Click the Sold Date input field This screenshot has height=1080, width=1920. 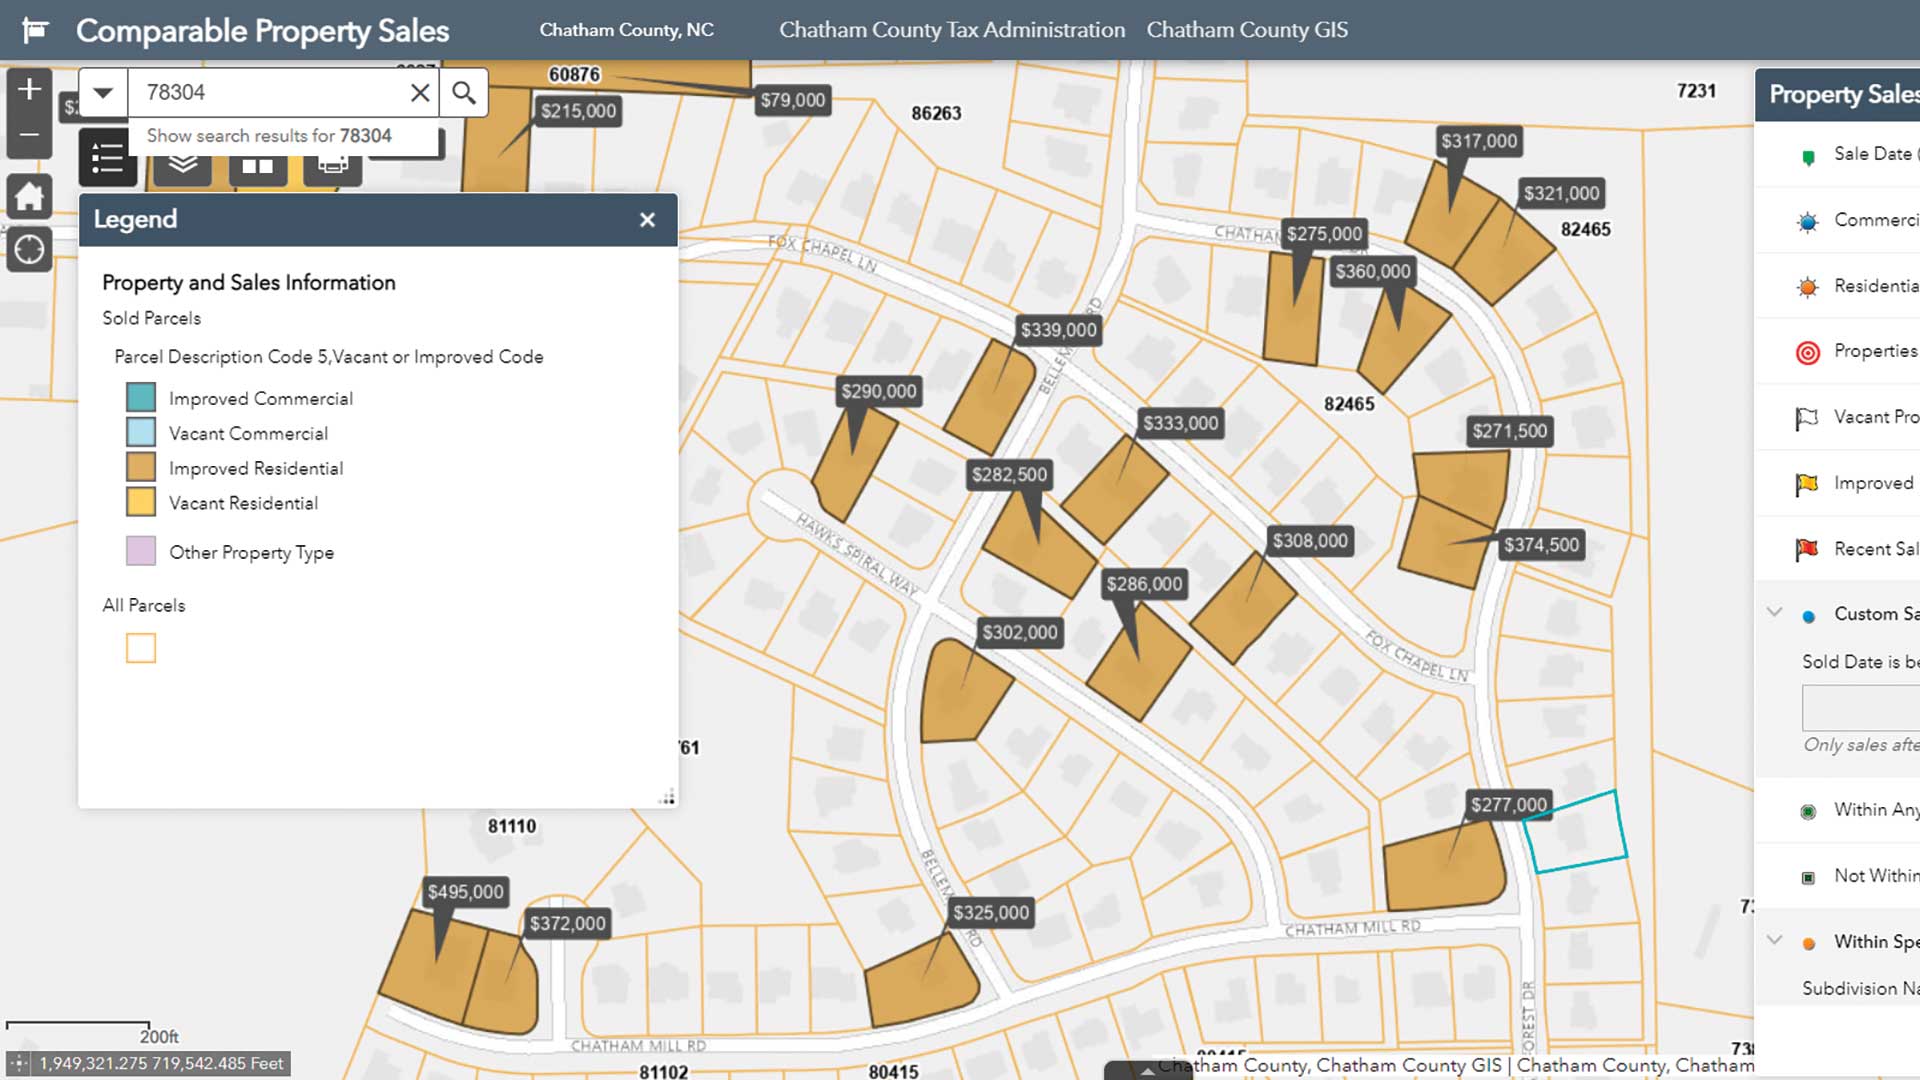pyautogui.click(x=1860, y=708)
